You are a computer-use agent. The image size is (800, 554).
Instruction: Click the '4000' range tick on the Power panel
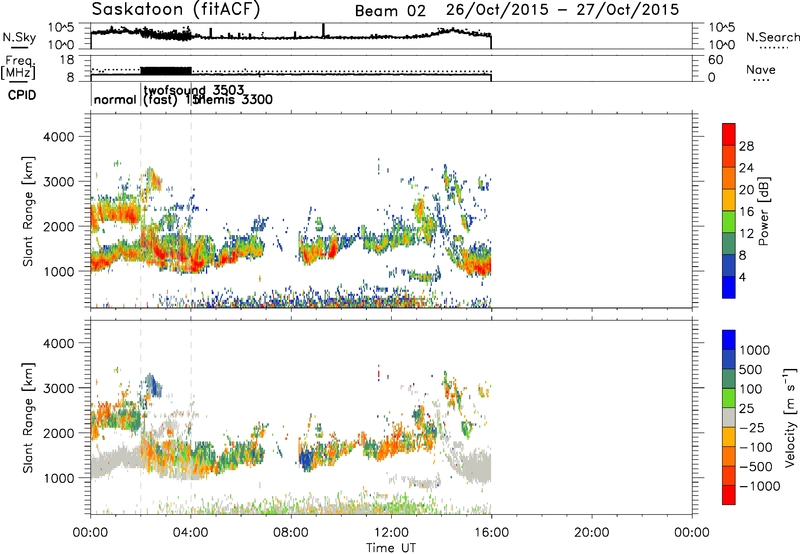pos(59,137)
